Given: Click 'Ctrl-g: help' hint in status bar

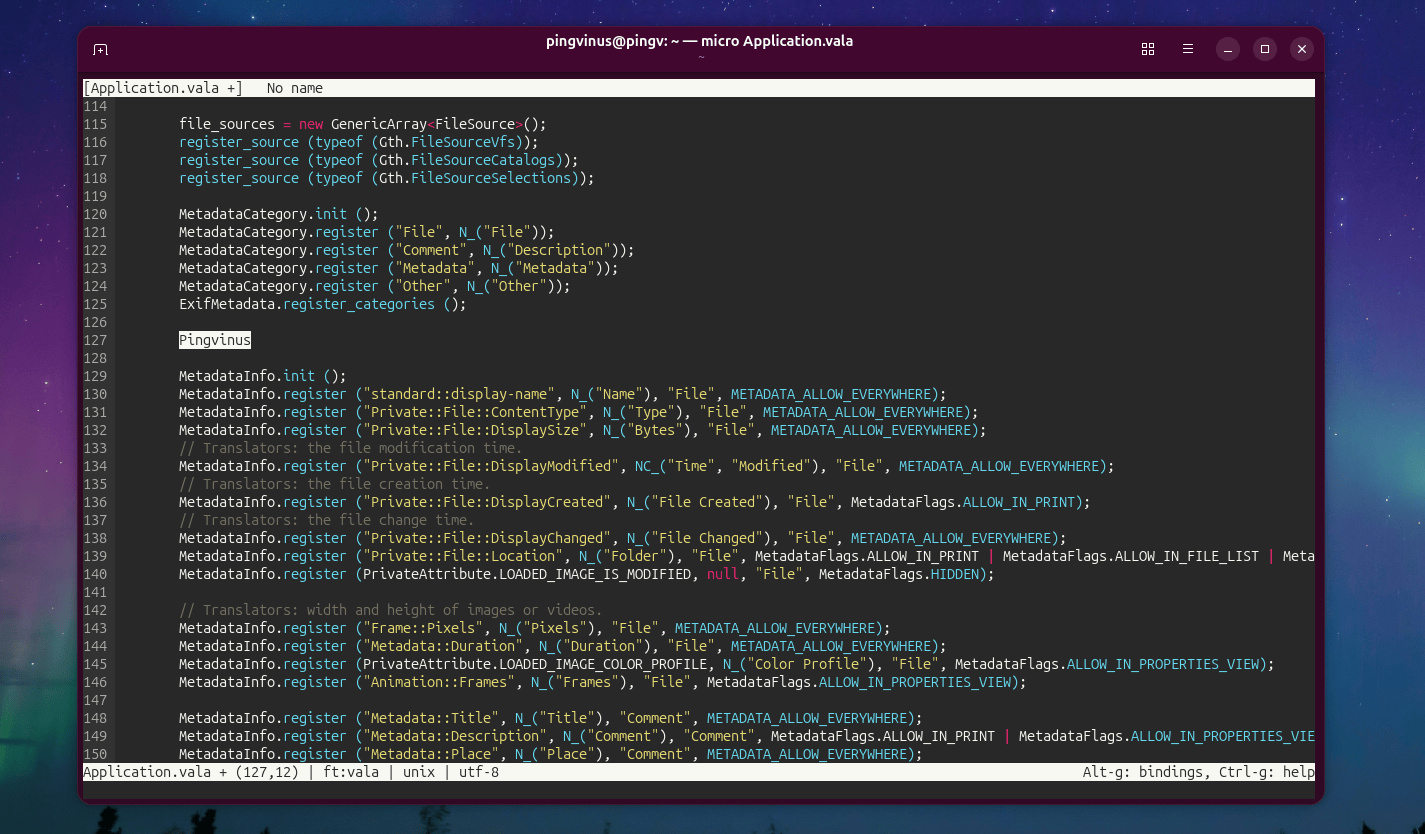Looking at the screenshot, I should (1267, 772).
